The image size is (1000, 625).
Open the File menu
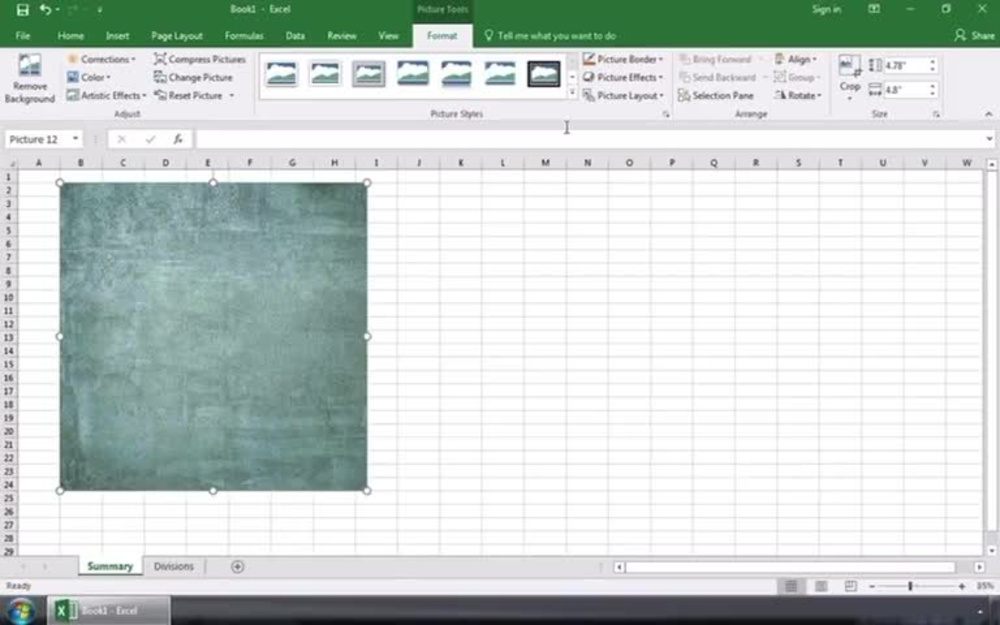pyautogui.click(x=23, y=36)
